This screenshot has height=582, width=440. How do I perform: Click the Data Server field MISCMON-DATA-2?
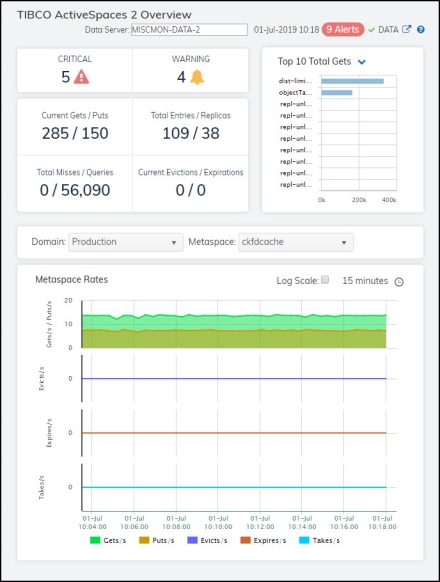pos(189,30)
